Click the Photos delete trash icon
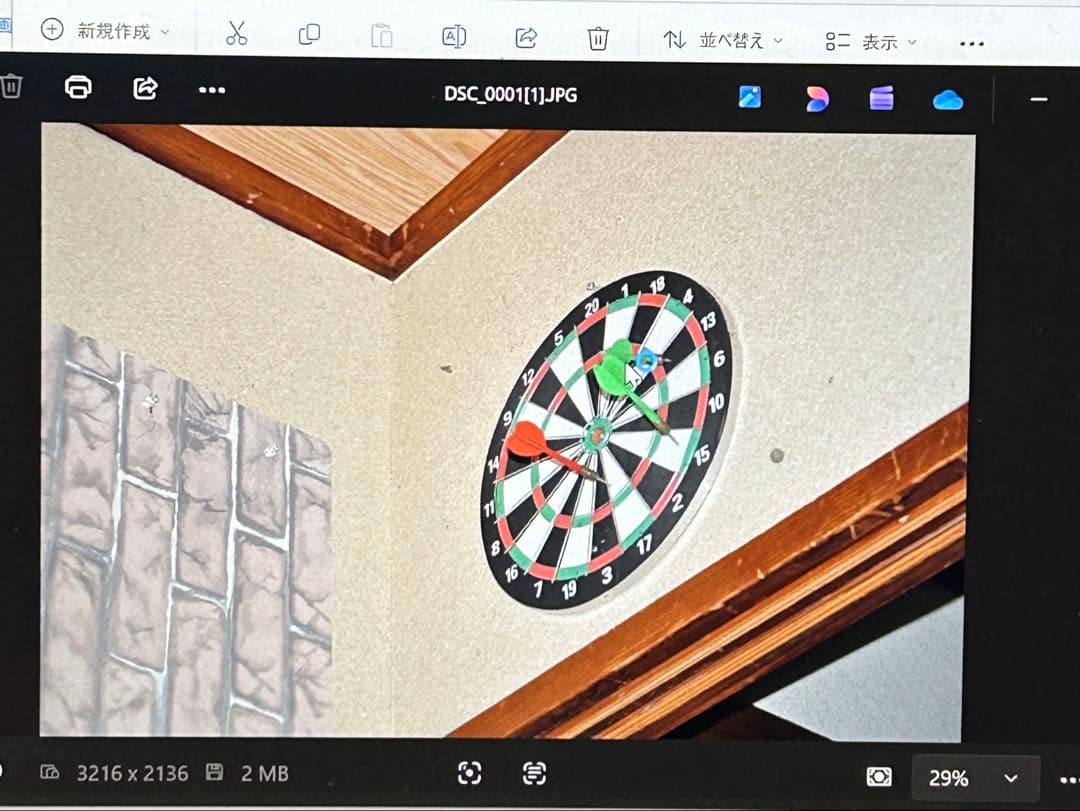 tap(11, 86)
